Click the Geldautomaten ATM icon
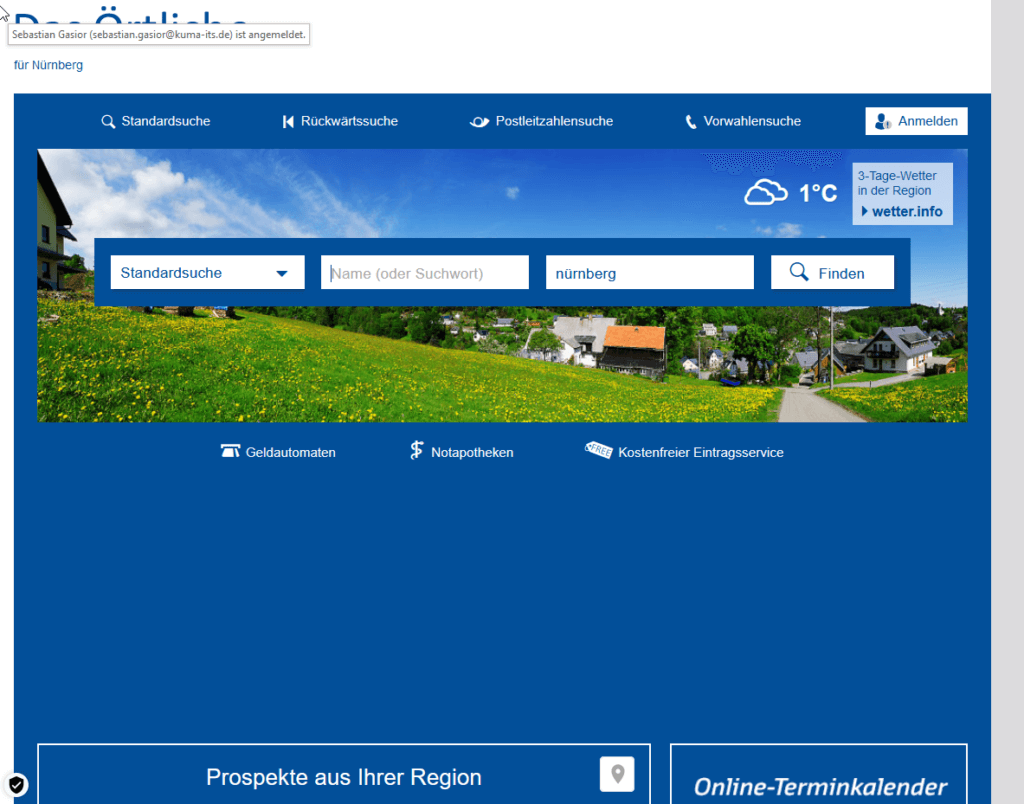This screenshot has height=804, width=1024. tap(230, 452)
